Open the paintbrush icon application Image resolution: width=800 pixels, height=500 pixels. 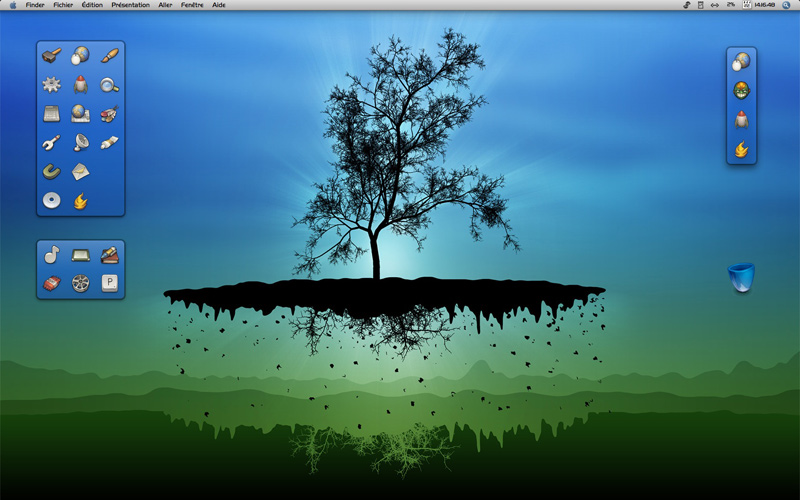coord(110,55)
